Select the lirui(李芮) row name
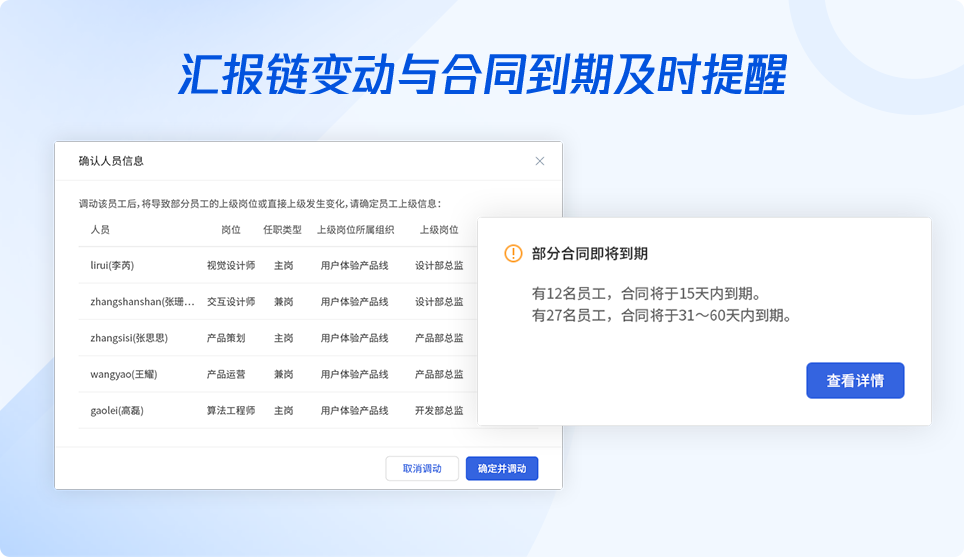Viewport: 964px width, 557px height. [x=112, y=266]
